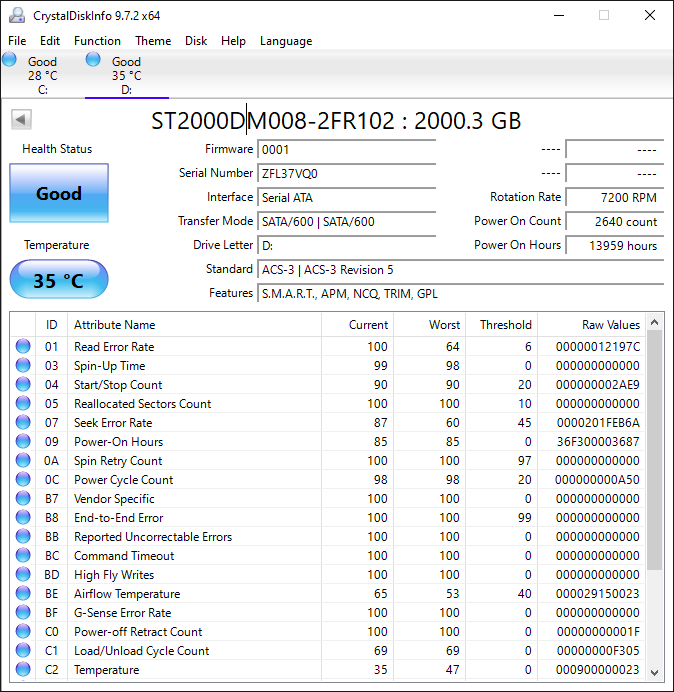Click status orb of Command Timeout row

(23, 555)
